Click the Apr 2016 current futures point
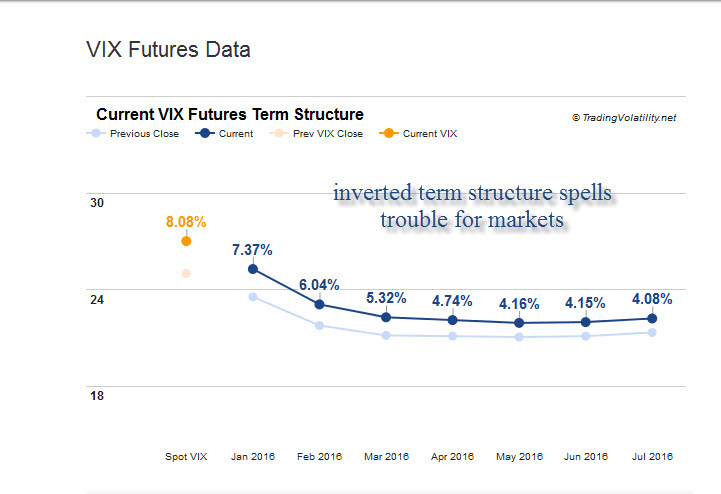This screenshot has width=721, height=494. (452, 320)
